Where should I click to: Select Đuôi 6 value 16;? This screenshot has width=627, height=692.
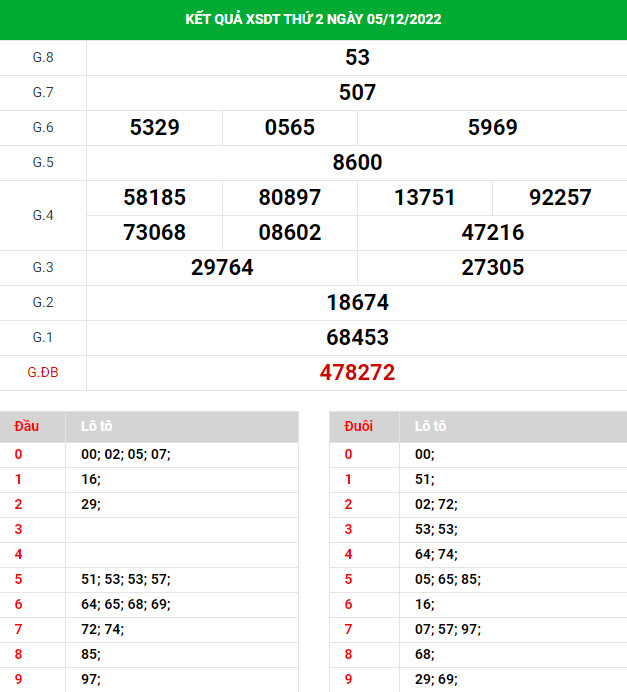[x=424, y=605]
